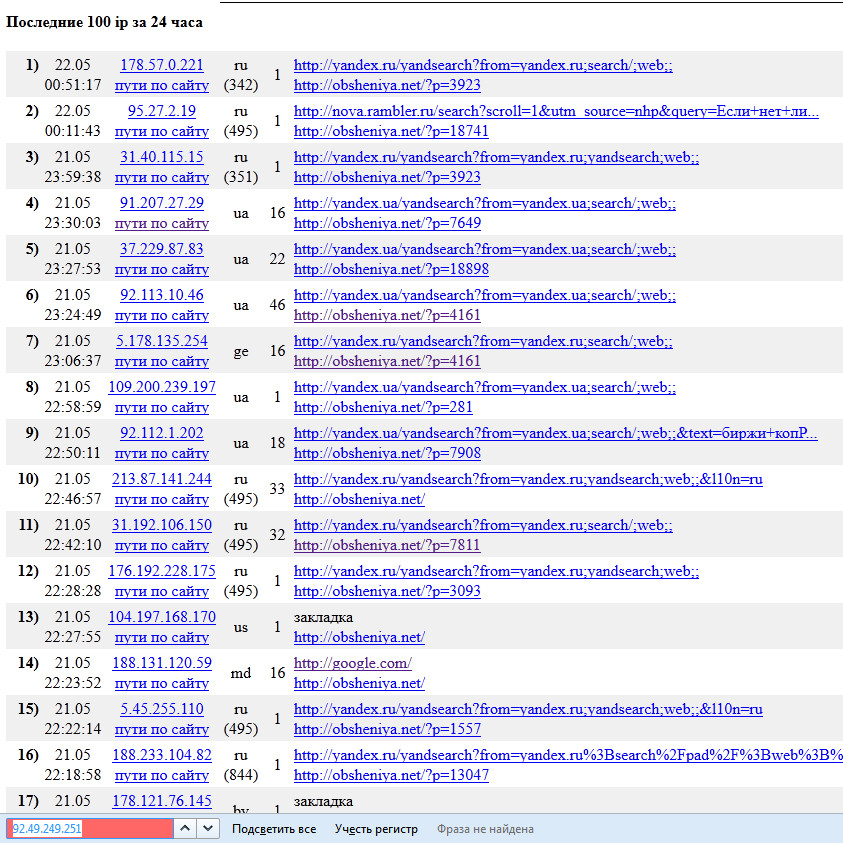Click timestamp 00:51:17 in entry 1
The height and width of the screenshot is (843, 843).
point(73,85)
